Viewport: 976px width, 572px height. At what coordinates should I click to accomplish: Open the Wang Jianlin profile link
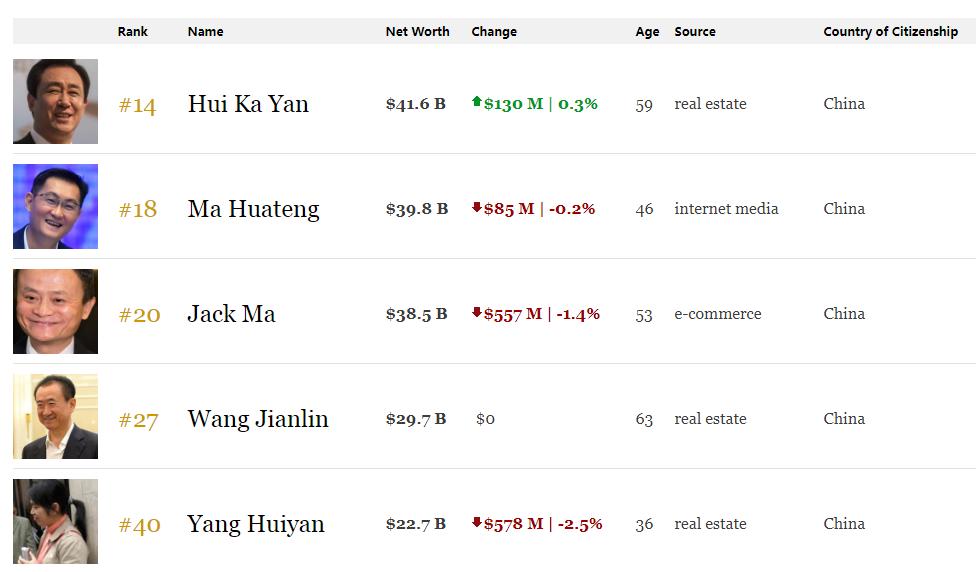tap(257, 419)
